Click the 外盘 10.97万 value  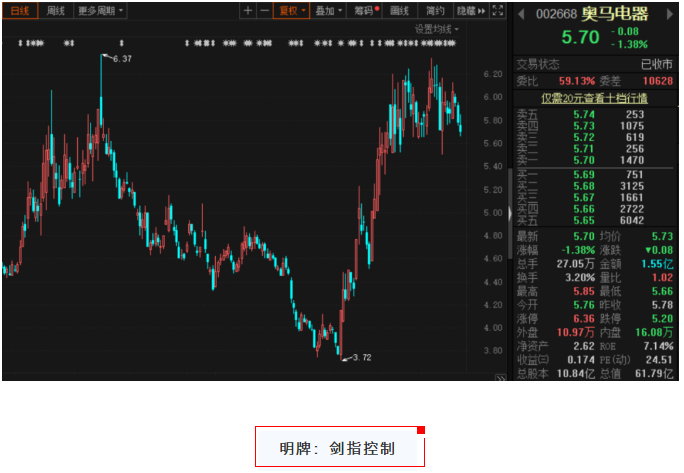(x=576, y=332)
